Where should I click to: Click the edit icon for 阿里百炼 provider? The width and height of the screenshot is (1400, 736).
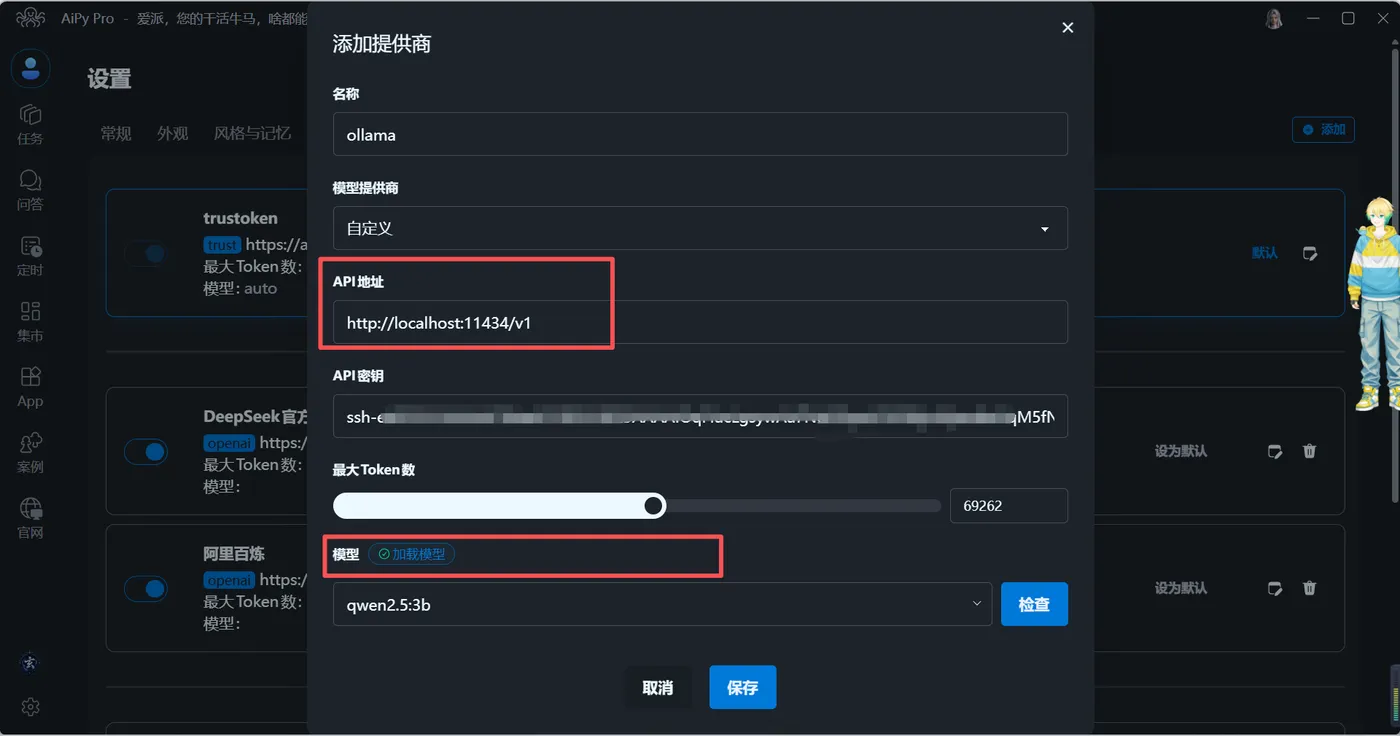[x=1275, y=589]
